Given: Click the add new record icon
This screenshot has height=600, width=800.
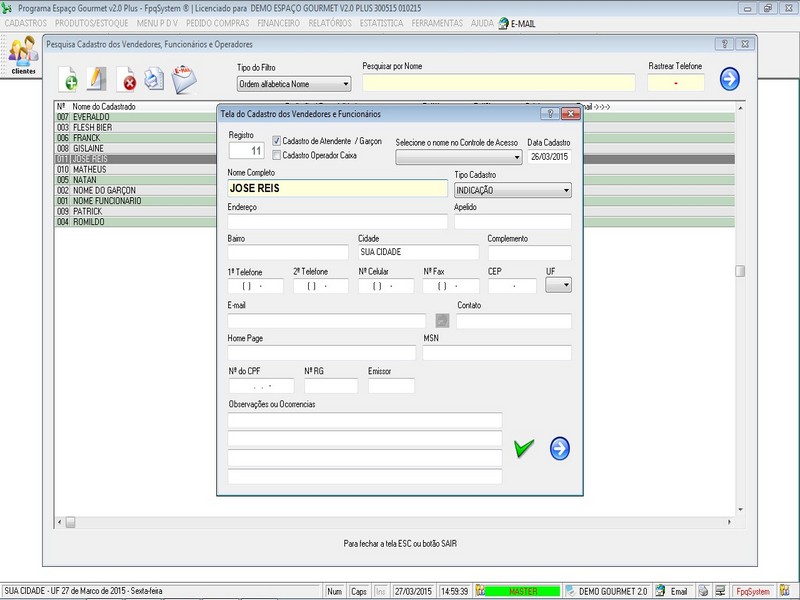Looking at the screenshot, I should click(69, 80).
